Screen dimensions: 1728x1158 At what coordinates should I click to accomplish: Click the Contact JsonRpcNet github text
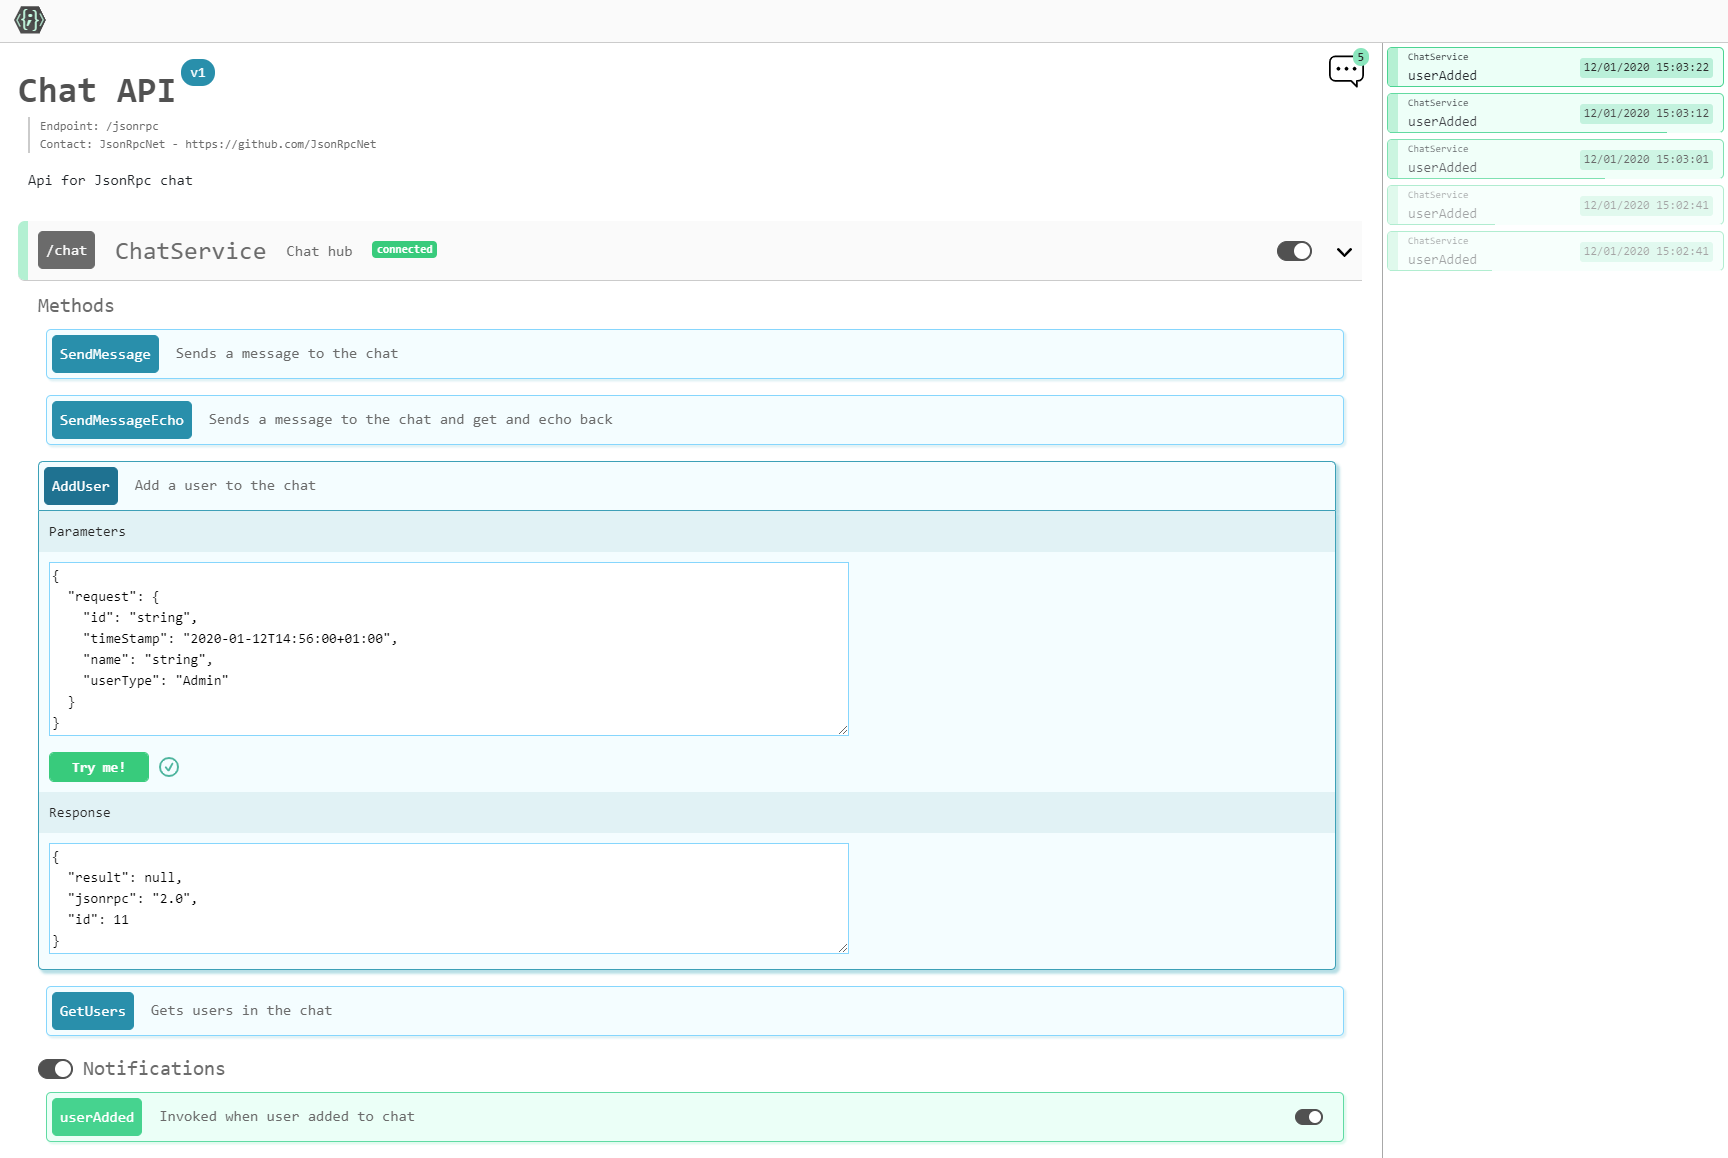[208, 144]
